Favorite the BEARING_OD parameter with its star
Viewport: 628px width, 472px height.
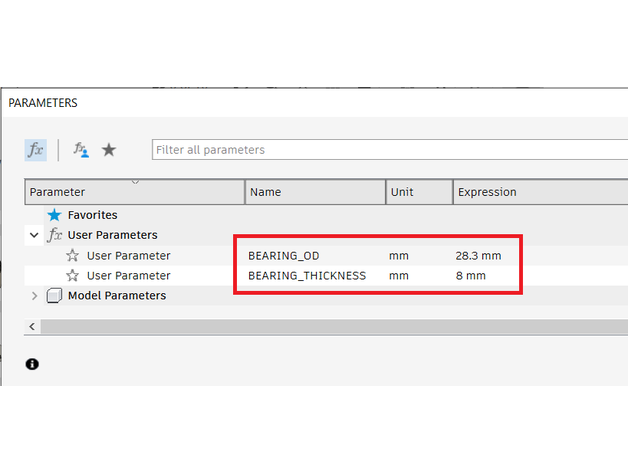click(x=73, y=256)
